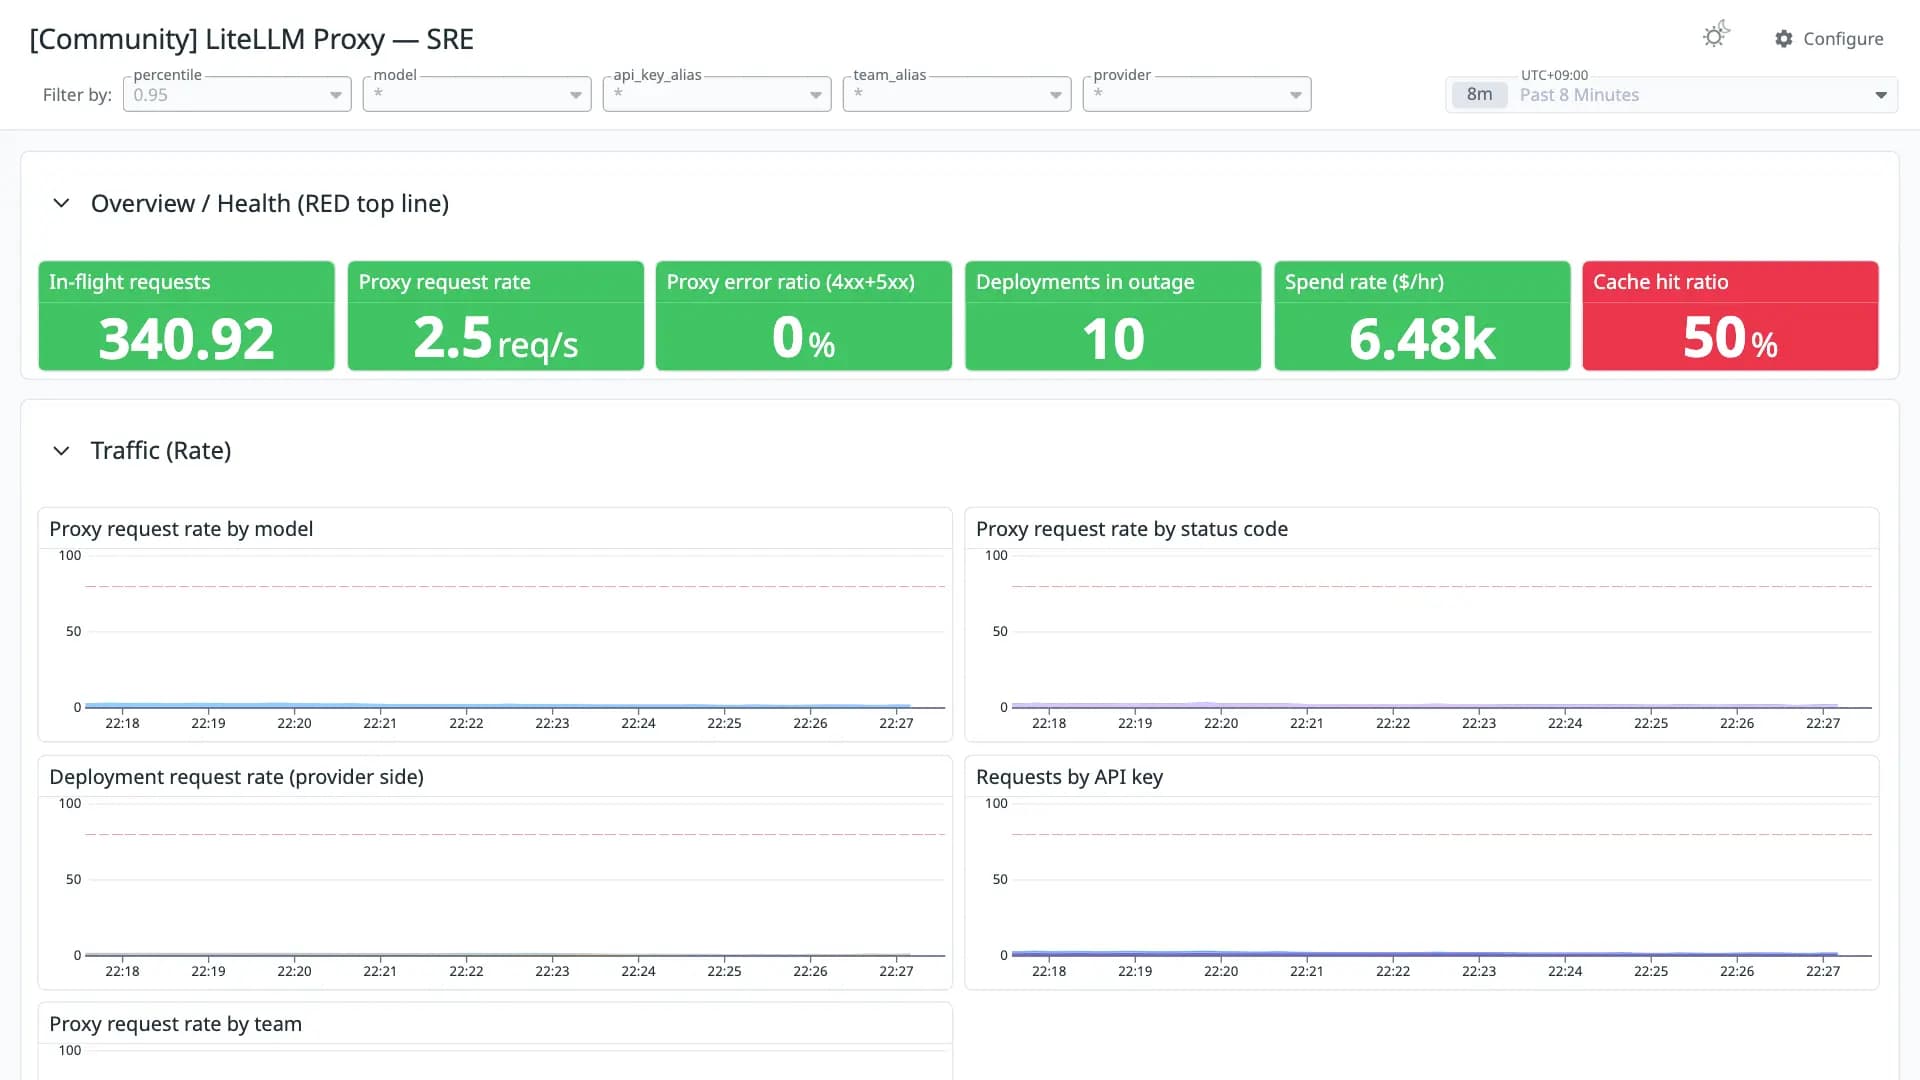Open the percentile filter dropdown
Viewport: 1920px width, 1080px height.
point(237,95)
